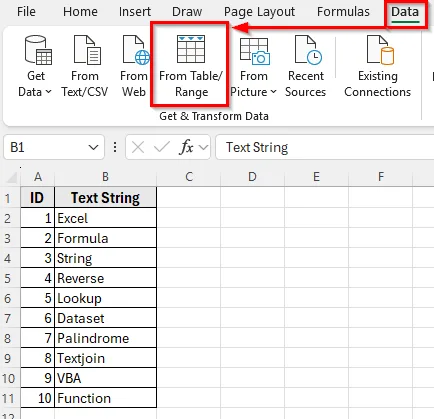Select the cell containing Excel
Screen dimensions: 434x419
click(105, 218)
